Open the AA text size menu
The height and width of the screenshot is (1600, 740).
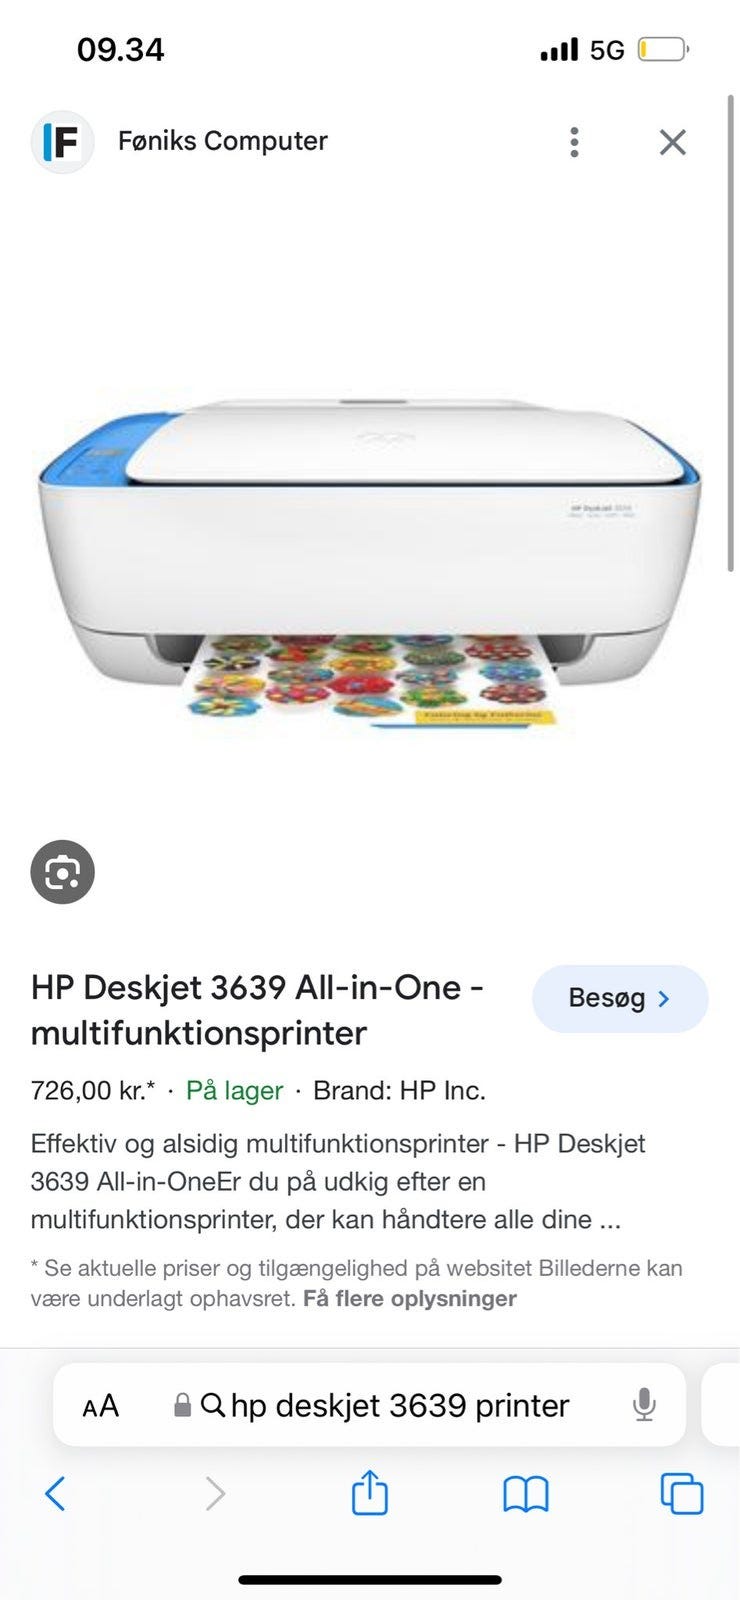pyautogui.click(x=100, y=1406)
